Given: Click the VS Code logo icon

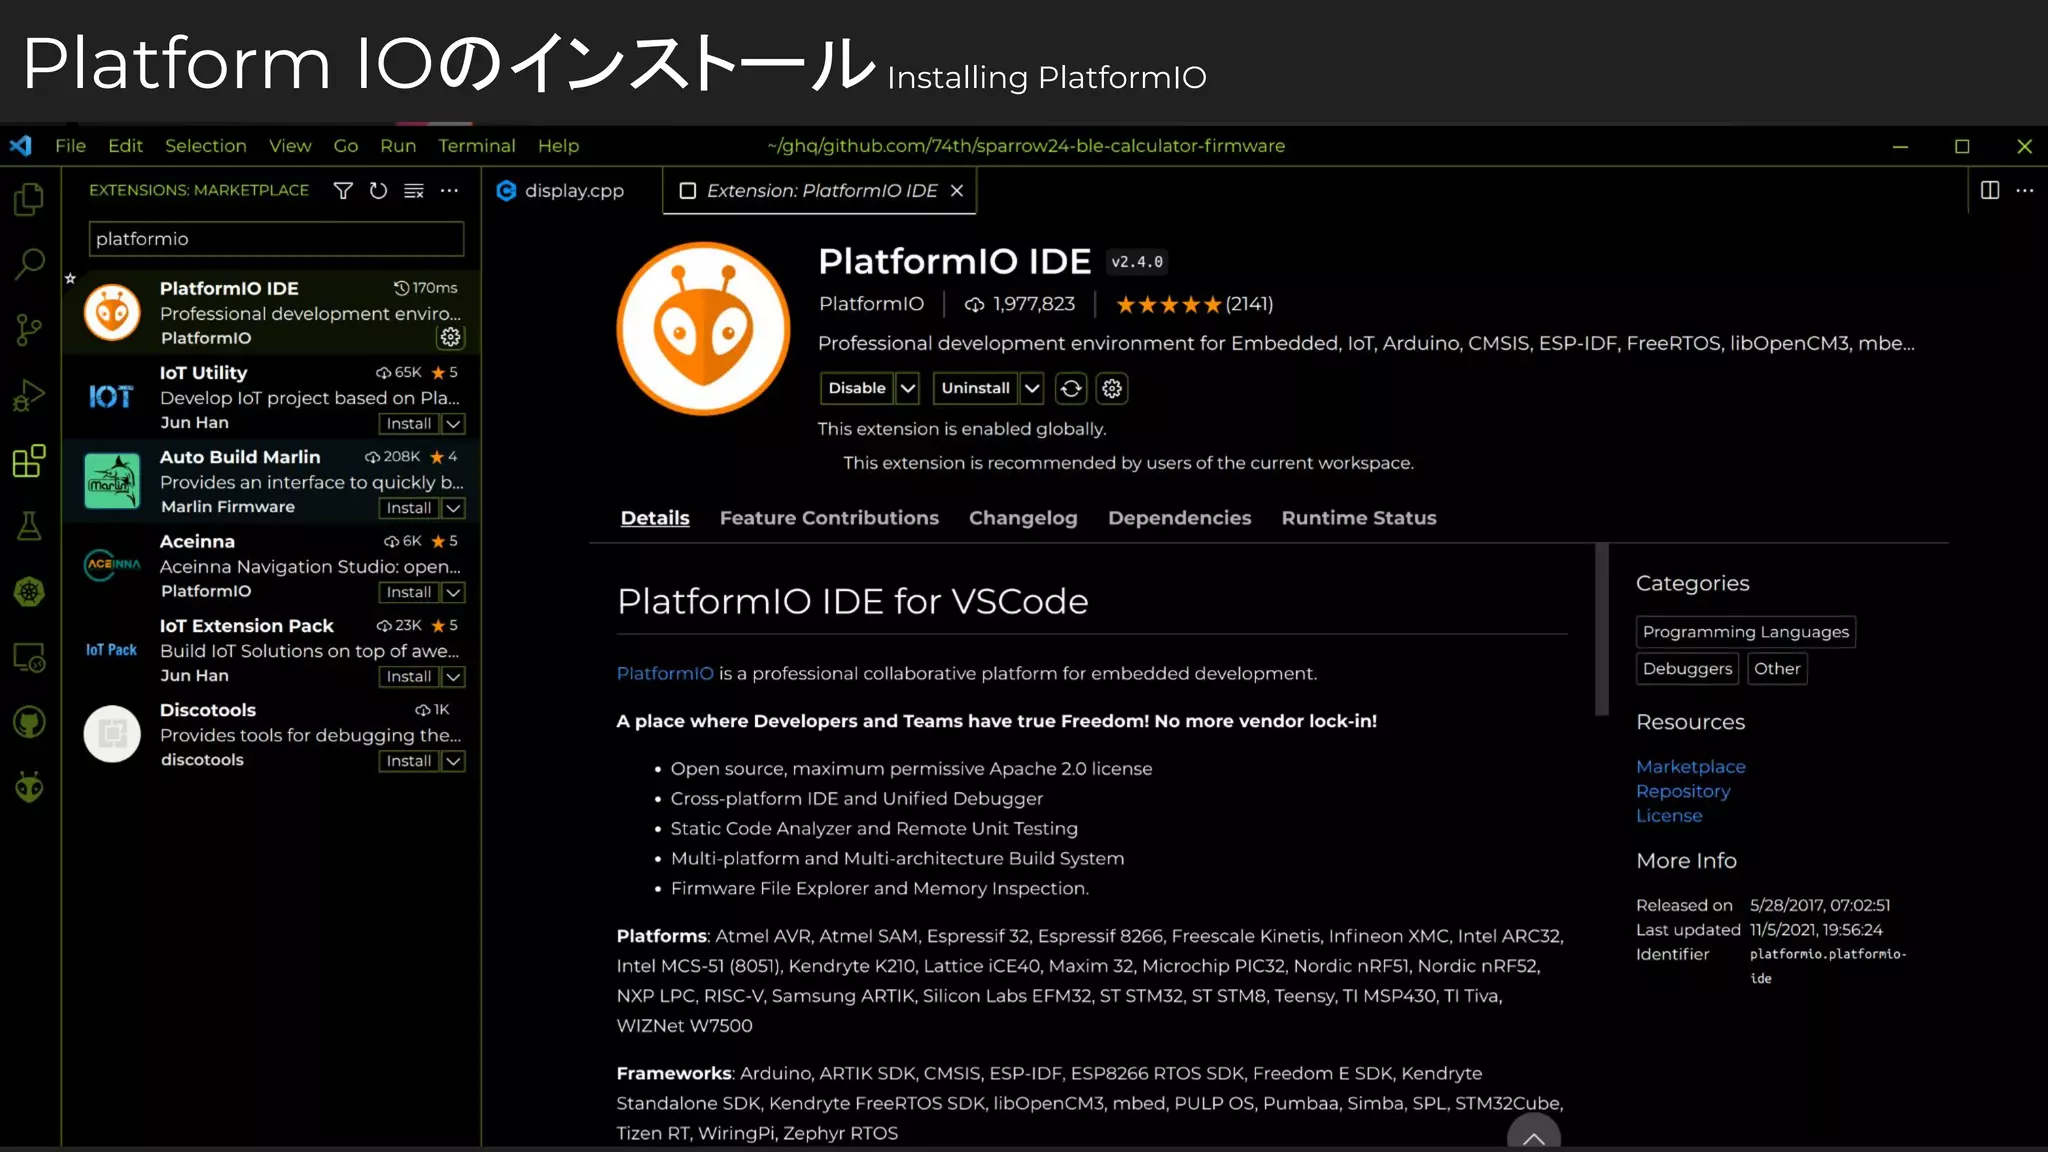Looking at the screenshot, I should [x=21, y=145].
